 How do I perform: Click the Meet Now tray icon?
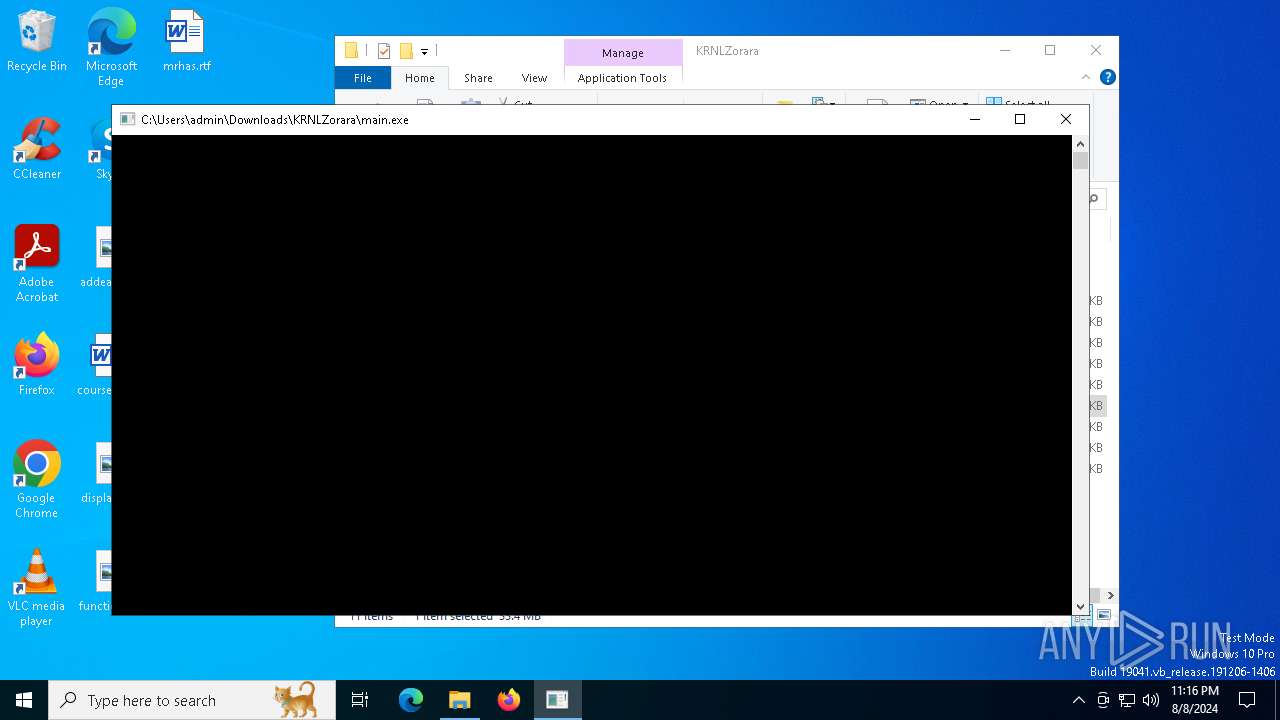tap(1103, 700)
